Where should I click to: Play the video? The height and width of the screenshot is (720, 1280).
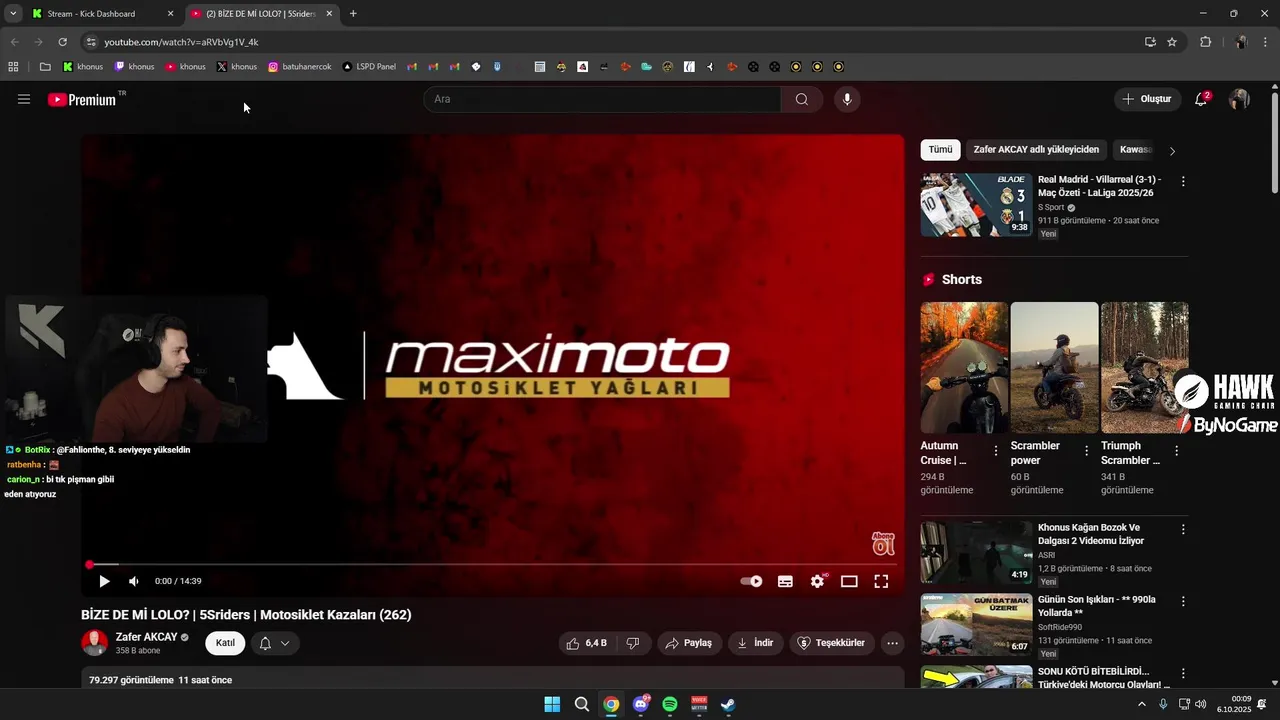[104, 581]
